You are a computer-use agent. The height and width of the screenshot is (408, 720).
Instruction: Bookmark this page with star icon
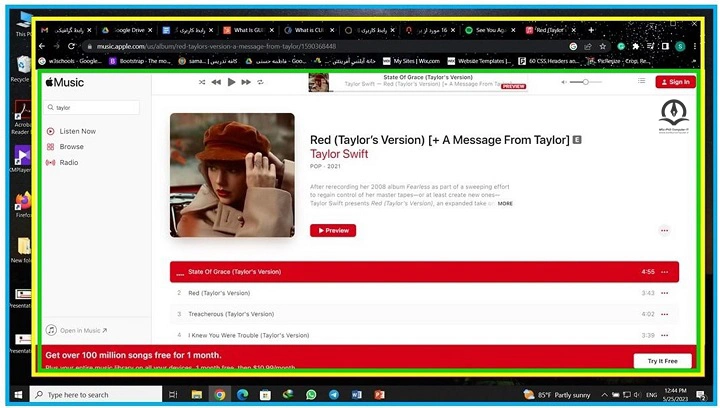coord(602,46)
